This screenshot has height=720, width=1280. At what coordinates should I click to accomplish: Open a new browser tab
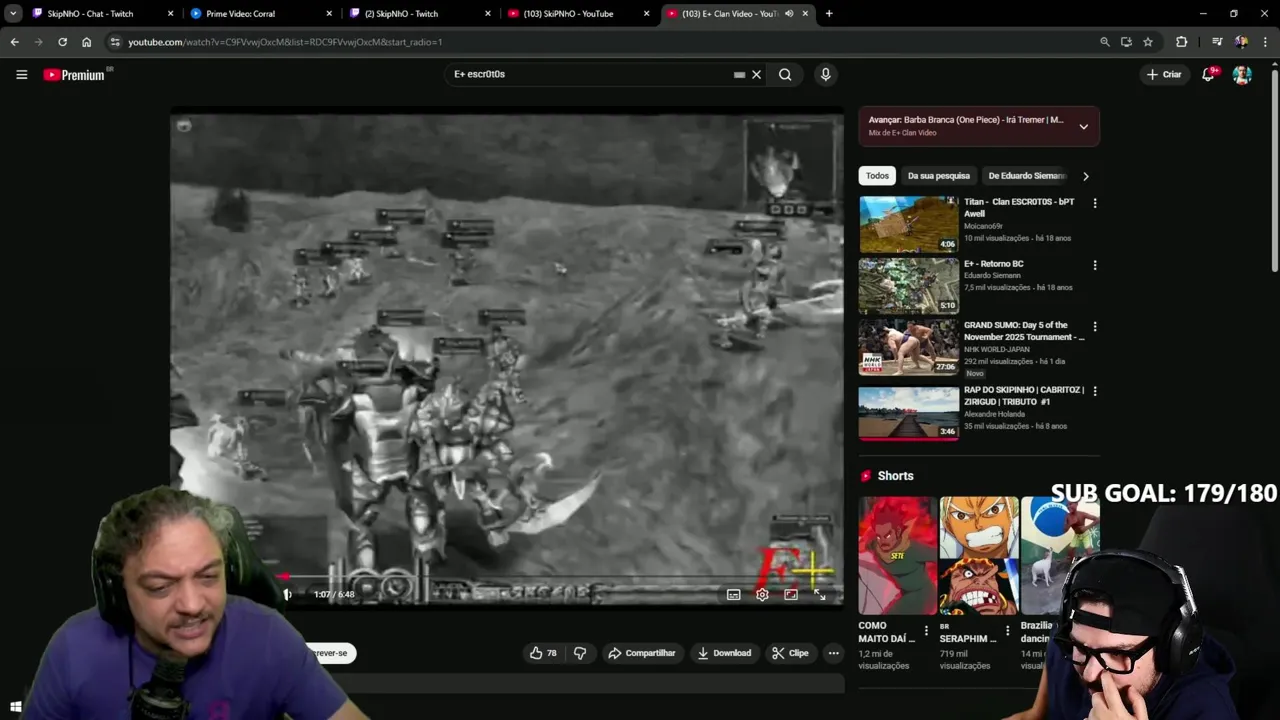829,14
